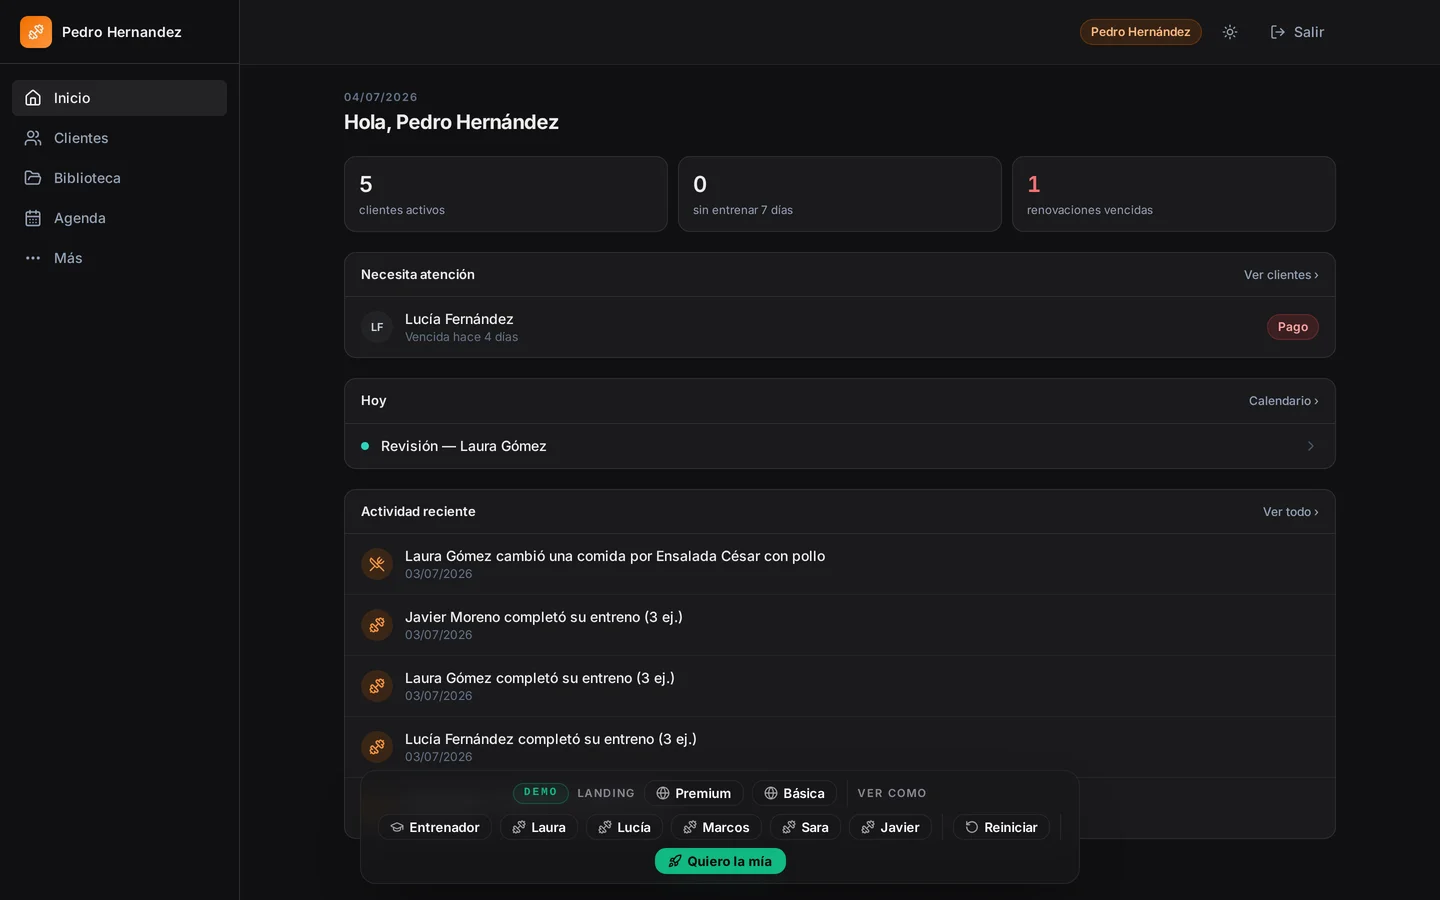Click the orange dumbbell logo icon

[36, 32]
